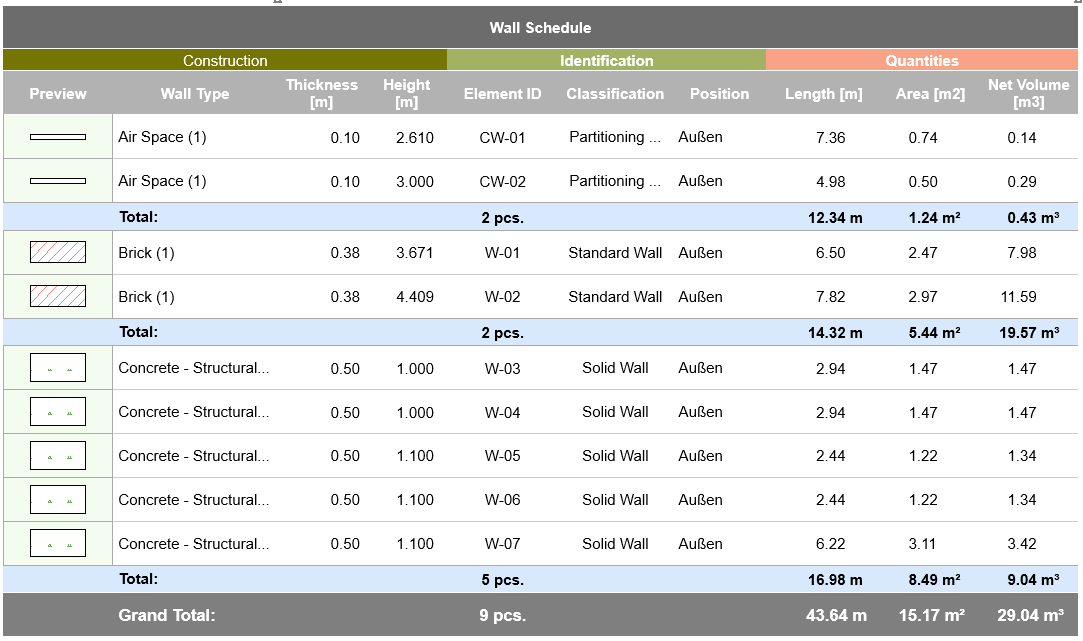1083x641 pixels.
Task: Click the W-06 Concrete wall preview
Action: tap(57, 499)
